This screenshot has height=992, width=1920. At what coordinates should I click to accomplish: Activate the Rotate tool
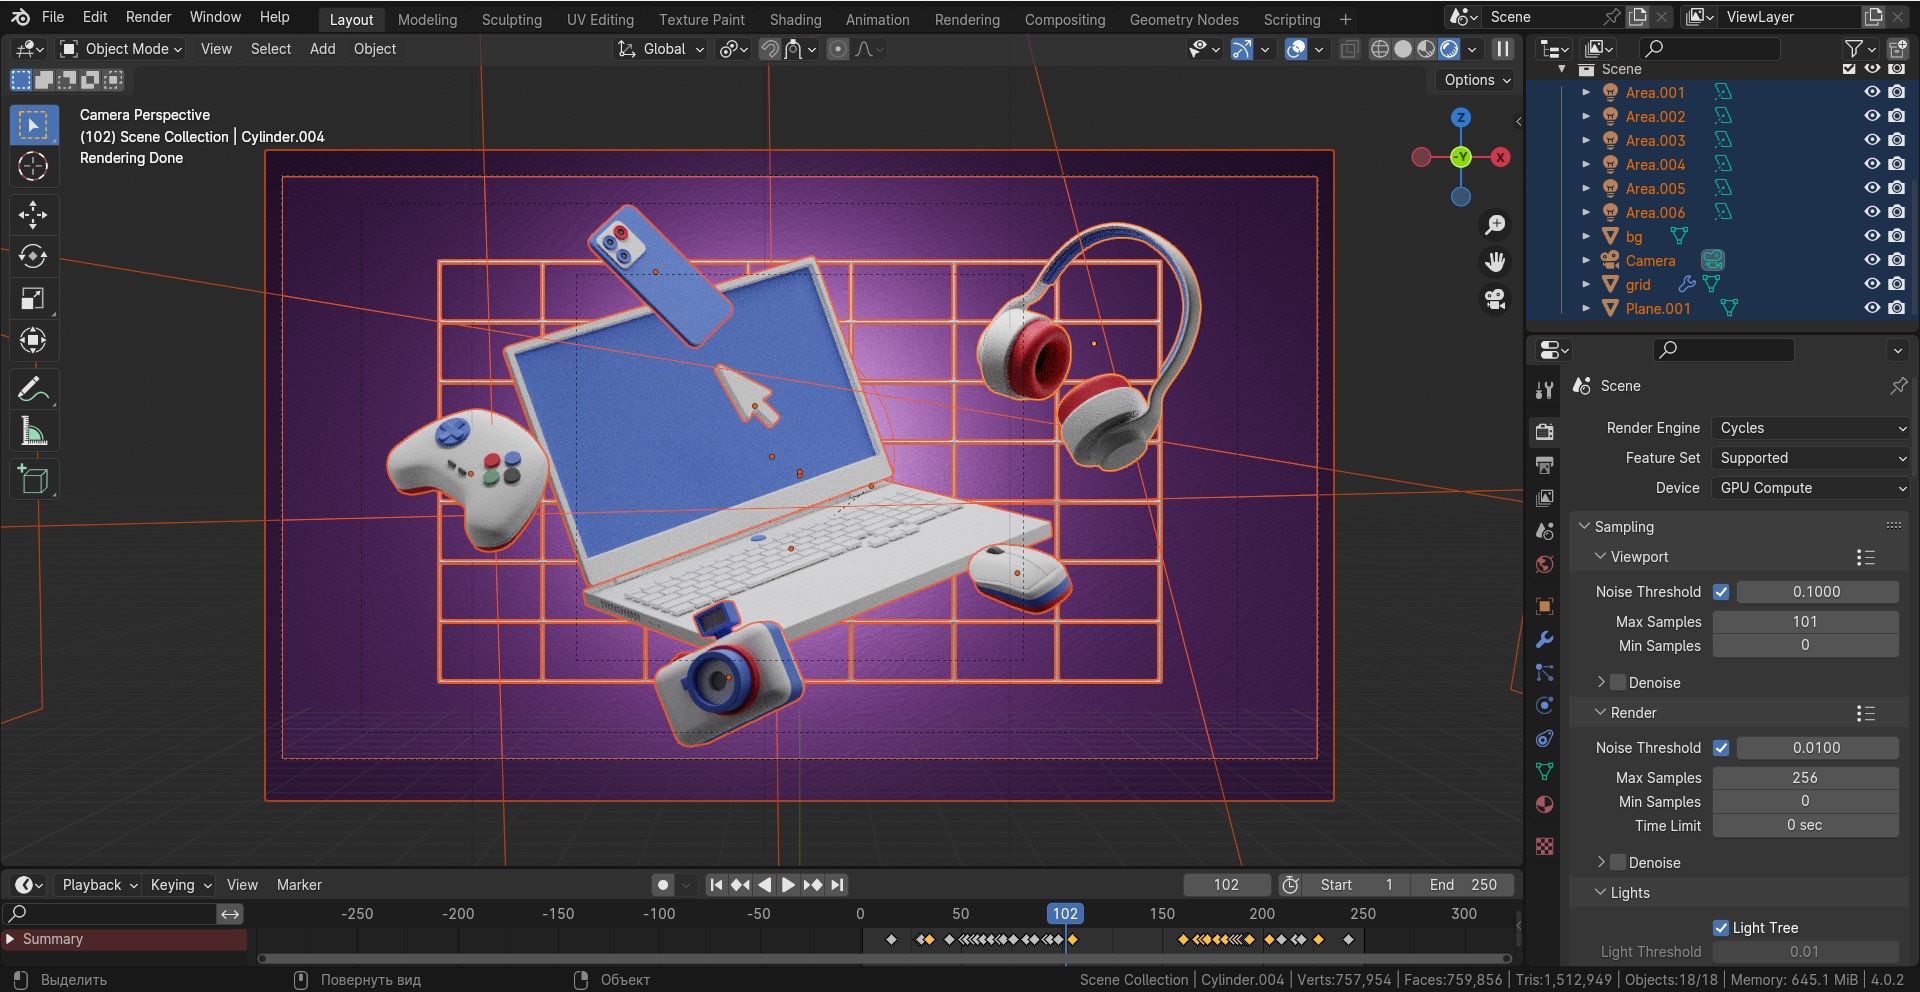pos(33,256)
